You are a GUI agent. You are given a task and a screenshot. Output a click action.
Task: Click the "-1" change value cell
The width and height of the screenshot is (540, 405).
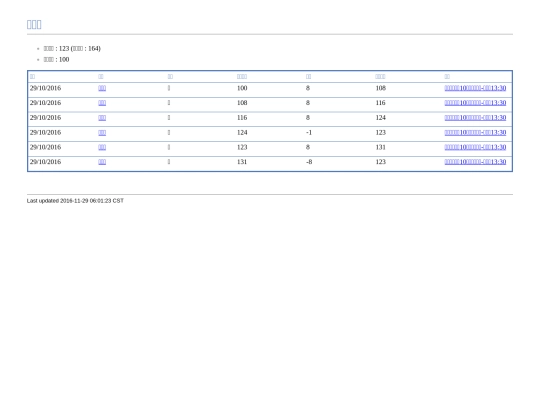tap(309, 133)
